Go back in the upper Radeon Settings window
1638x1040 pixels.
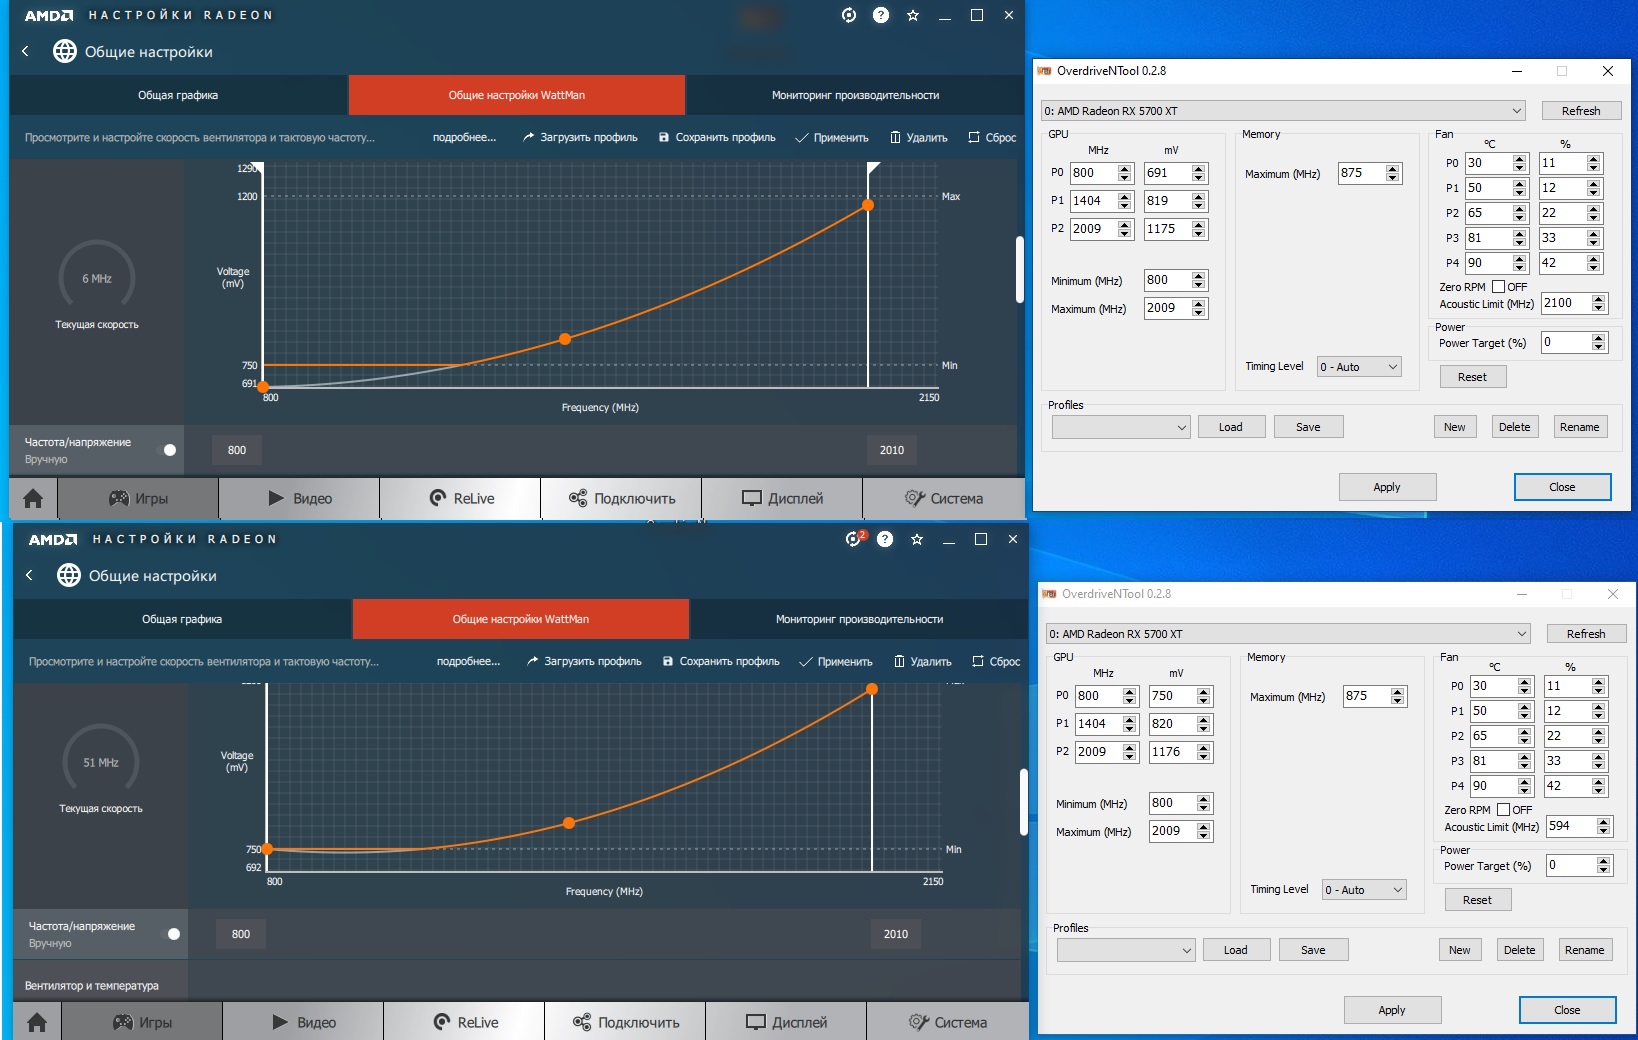(x=26, y=51)
